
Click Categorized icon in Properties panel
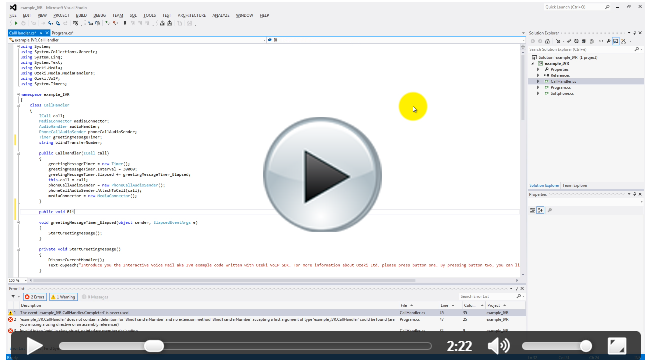(532, 210)
